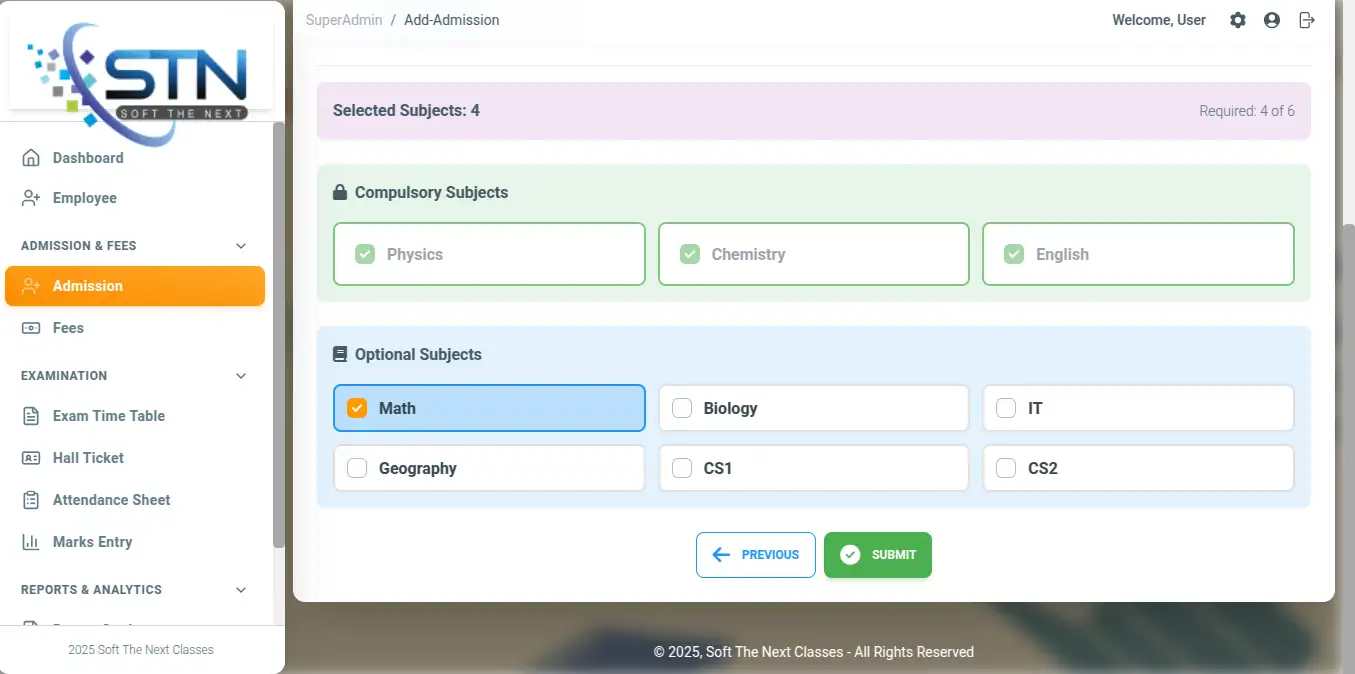Click the Attendance Sheet clipboard icon
The height and width of the screenshot is (674, 1355).
tap(31, 500)
